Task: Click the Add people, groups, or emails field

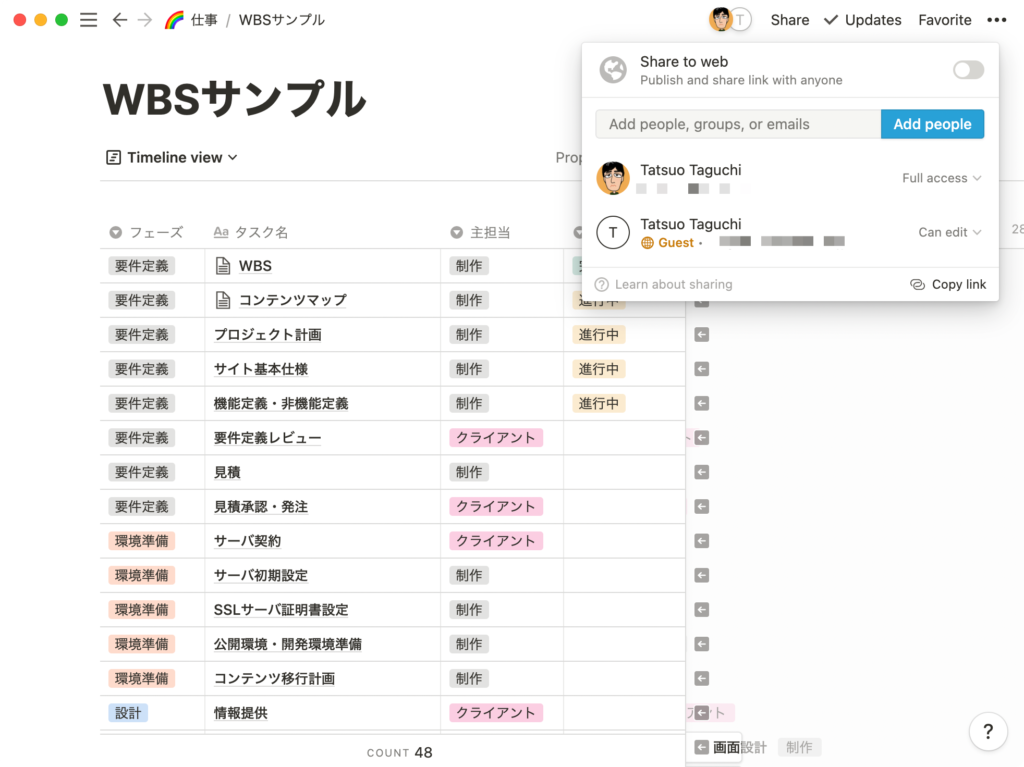Action: 738,124
